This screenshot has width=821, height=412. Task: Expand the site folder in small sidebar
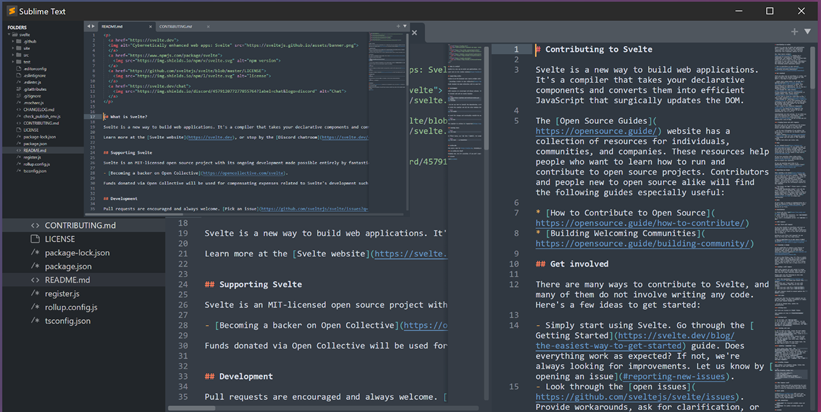13,48
